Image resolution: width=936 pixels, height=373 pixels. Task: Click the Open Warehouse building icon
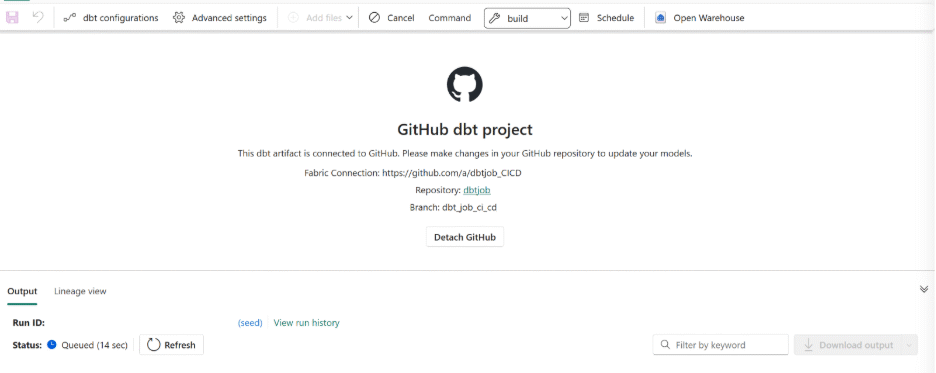(x=660, y=18)
